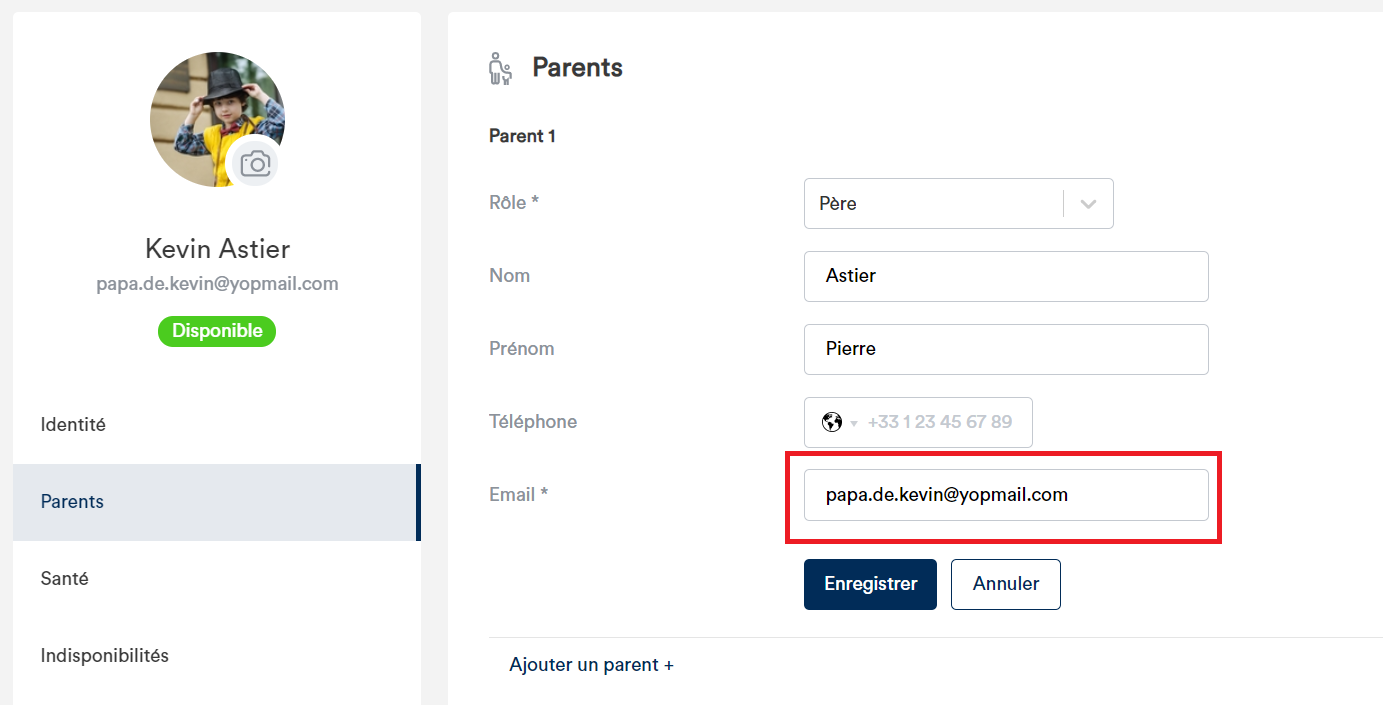The width and height of the screenshot is (1383, 705).
Task: Click the camera icon on profile photo
Action: coord(255,163)
